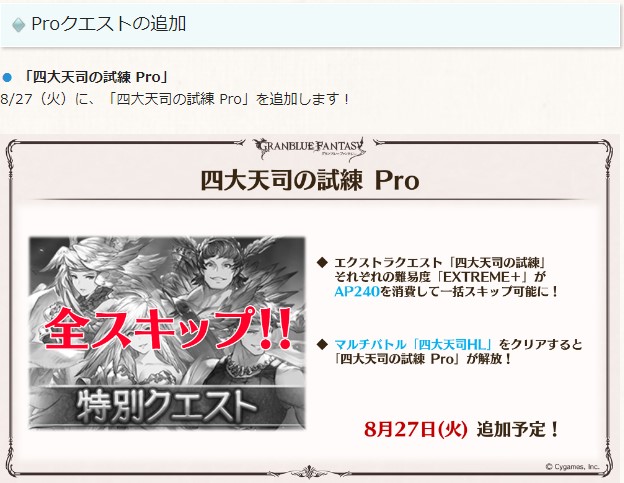This screenshot has width=624, height=483.
Task: Click the EXTREME+ difficulty text line
Action: 440,277
